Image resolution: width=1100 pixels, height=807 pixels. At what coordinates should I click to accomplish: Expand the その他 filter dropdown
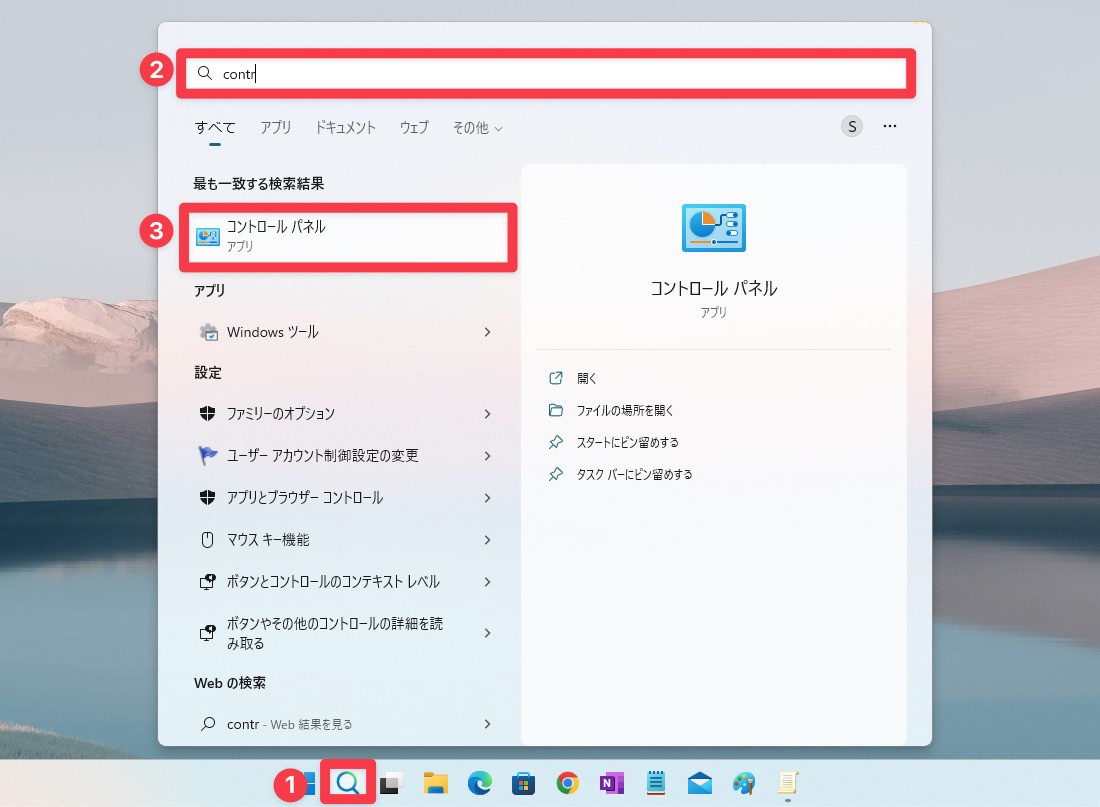point(477,128)
